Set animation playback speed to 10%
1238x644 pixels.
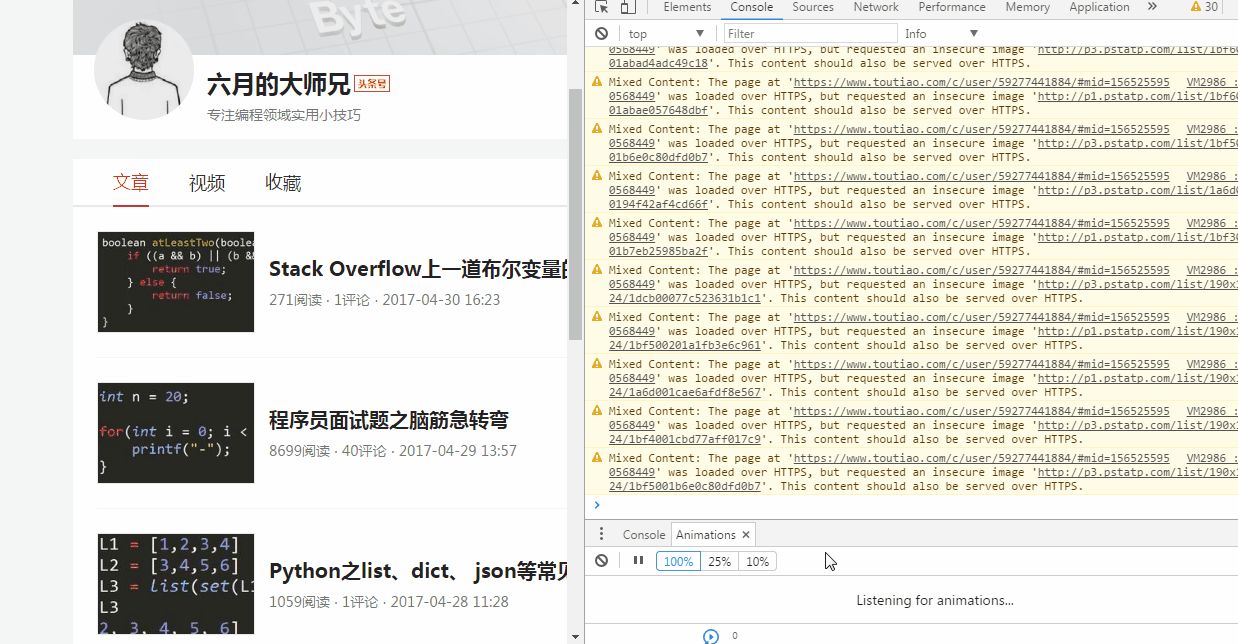click(757, 561)
